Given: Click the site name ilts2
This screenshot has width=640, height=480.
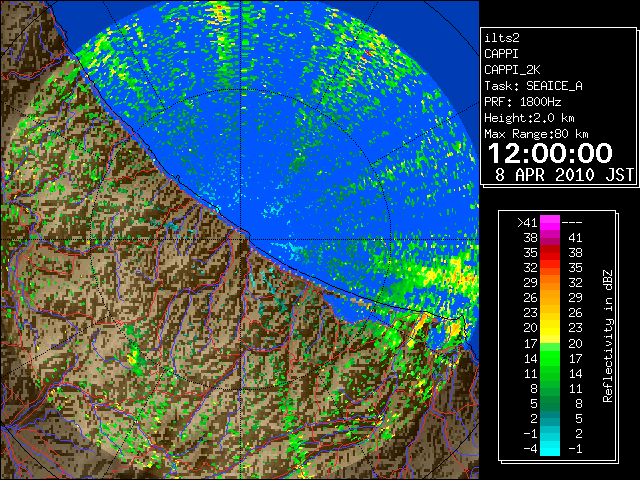Looking at the screenshot, I should 502,38.
